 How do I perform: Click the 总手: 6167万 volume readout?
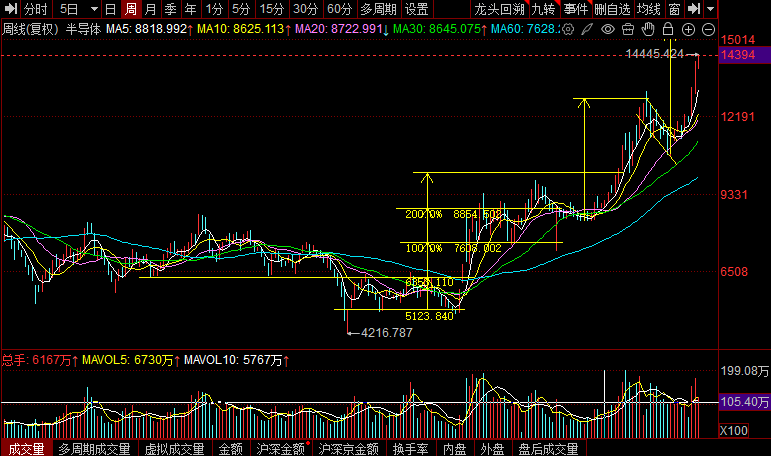(40, 360)
